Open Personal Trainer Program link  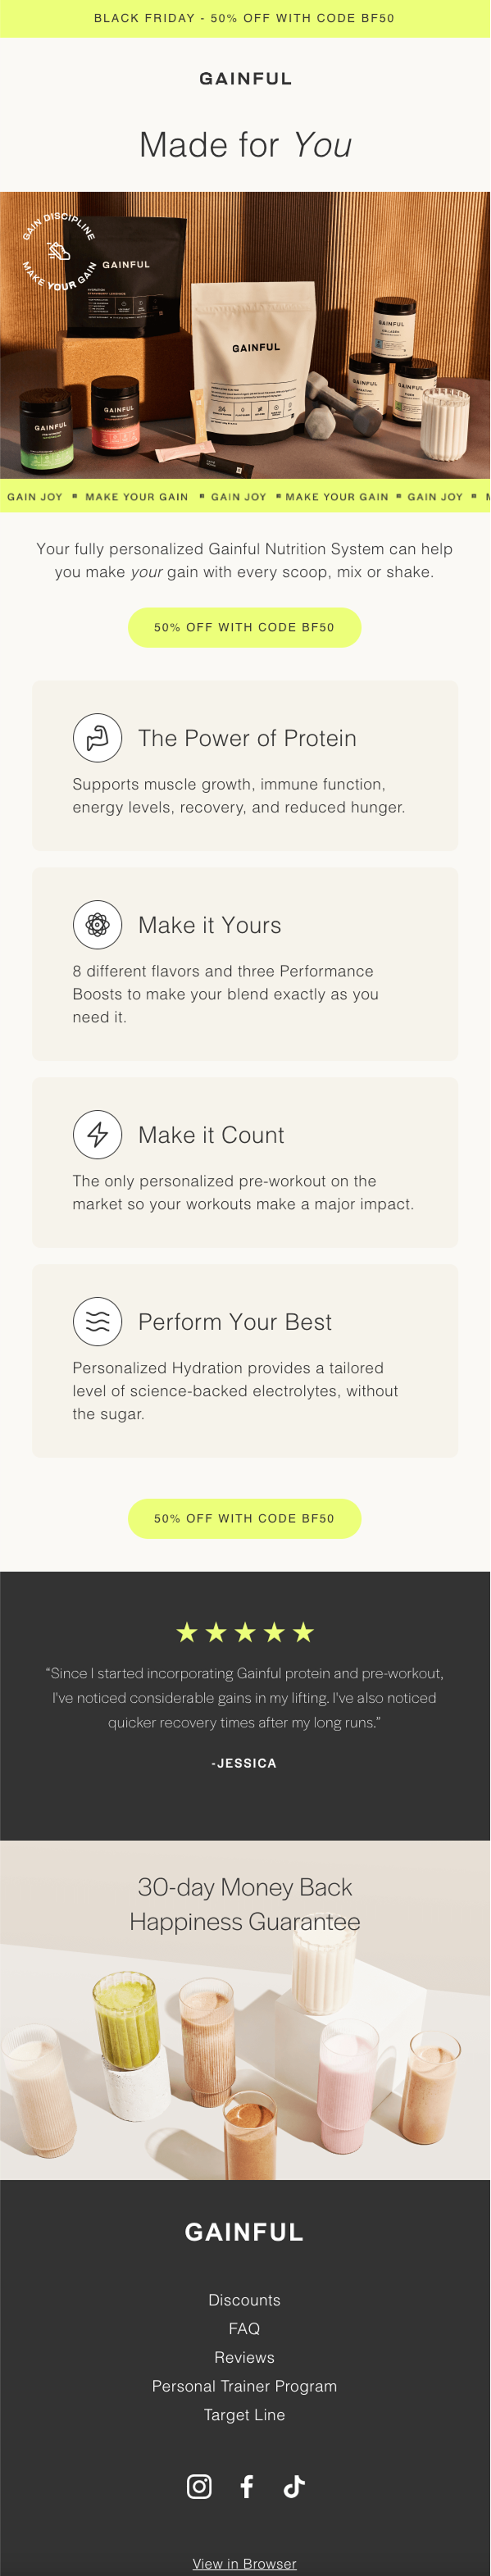coord(244,2386)
